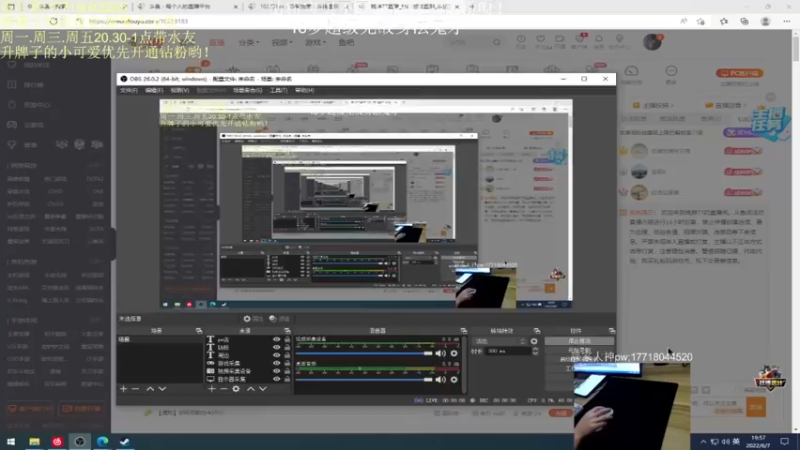Screen dimensions: 800x450
Task: Pop out the Scene Transitions dock panel
Action: coord(537,331)
